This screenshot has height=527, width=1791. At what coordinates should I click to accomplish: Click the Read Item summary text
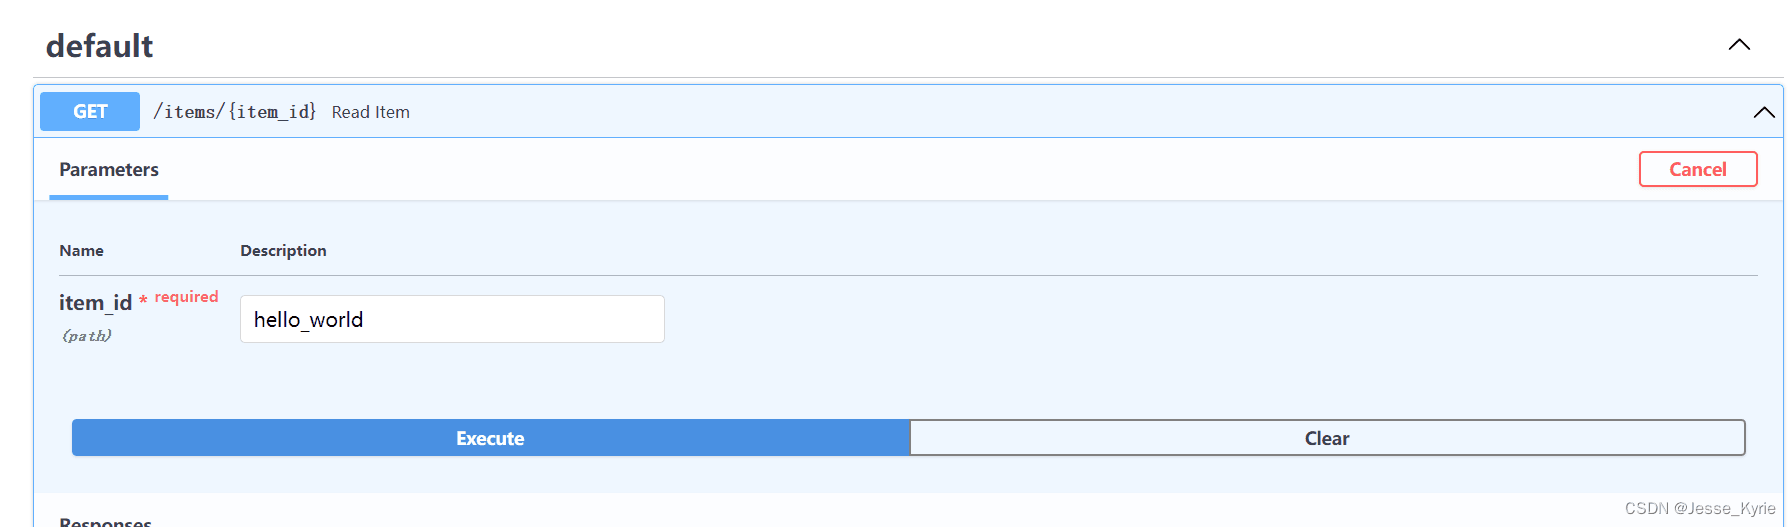pyautogui.click(x=370, y=112)
